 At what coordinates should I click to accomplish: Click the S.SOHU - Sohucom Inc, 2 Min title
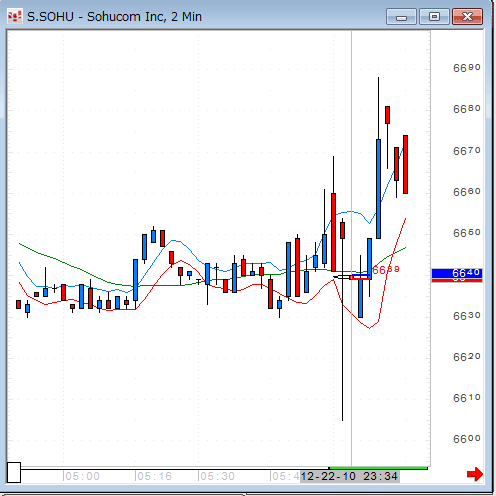pos(114,17)
